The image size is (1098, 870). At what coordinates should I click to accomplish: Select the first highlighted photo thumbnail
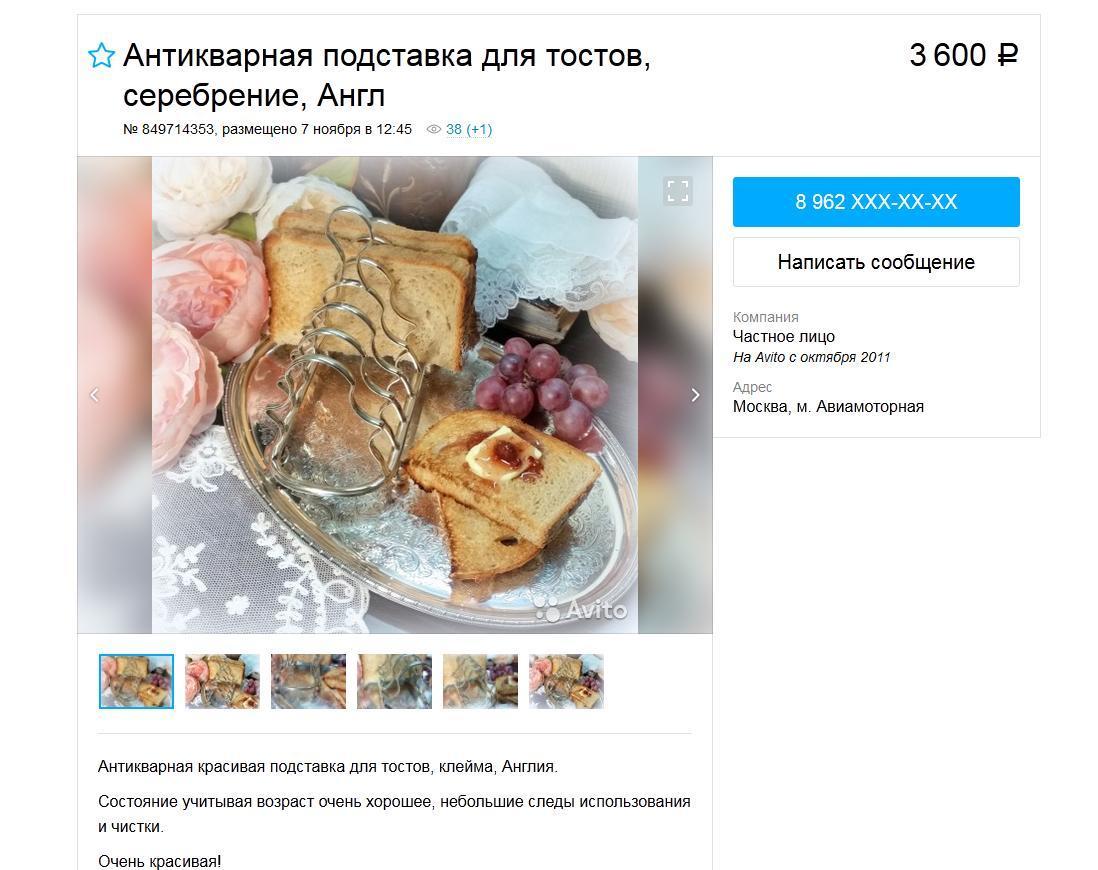[x=137, y=682]
